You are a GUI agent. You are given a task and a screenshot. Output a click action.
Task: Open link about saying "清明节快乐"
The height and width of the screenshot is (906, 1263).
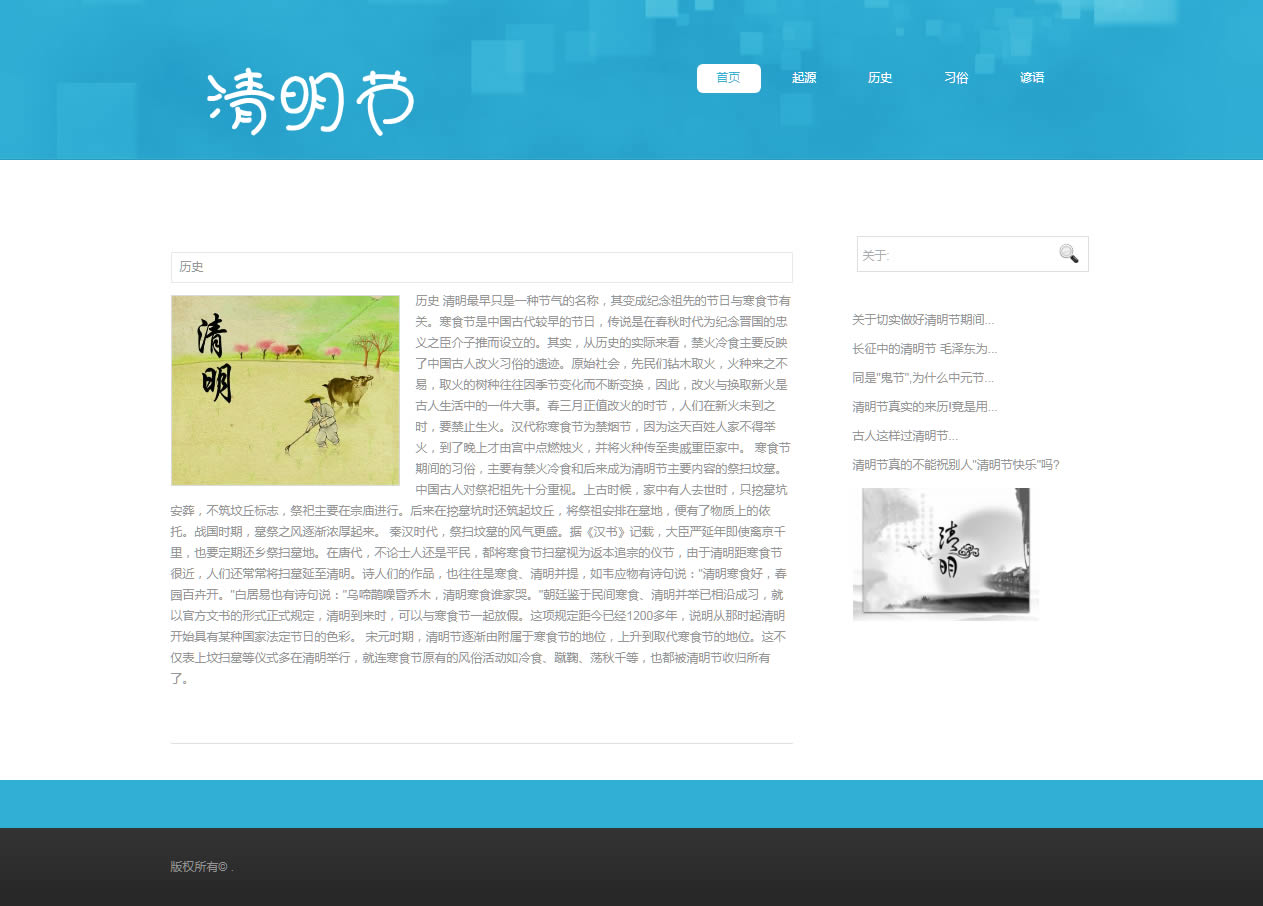pyautogui.click(x=955, y=465)
